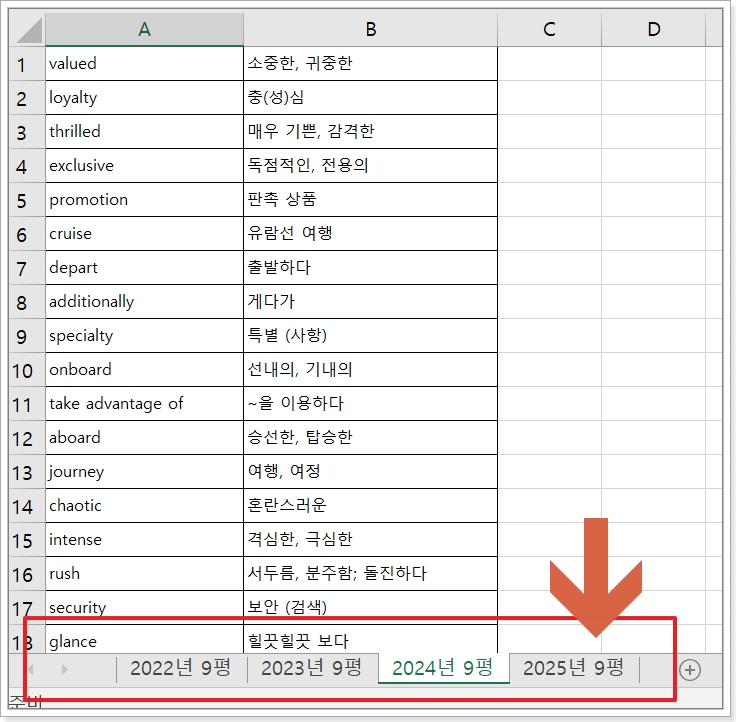Click cell containing 'rush'
736x722 pixels.
pos(144,574)
